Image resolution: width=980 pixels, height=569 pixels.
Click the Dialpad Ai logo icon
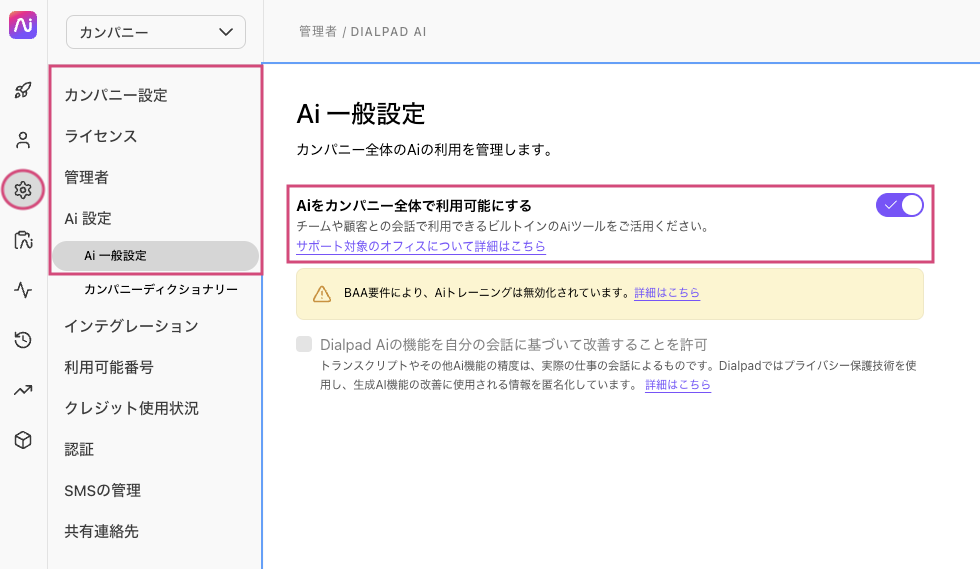point(23,25)
